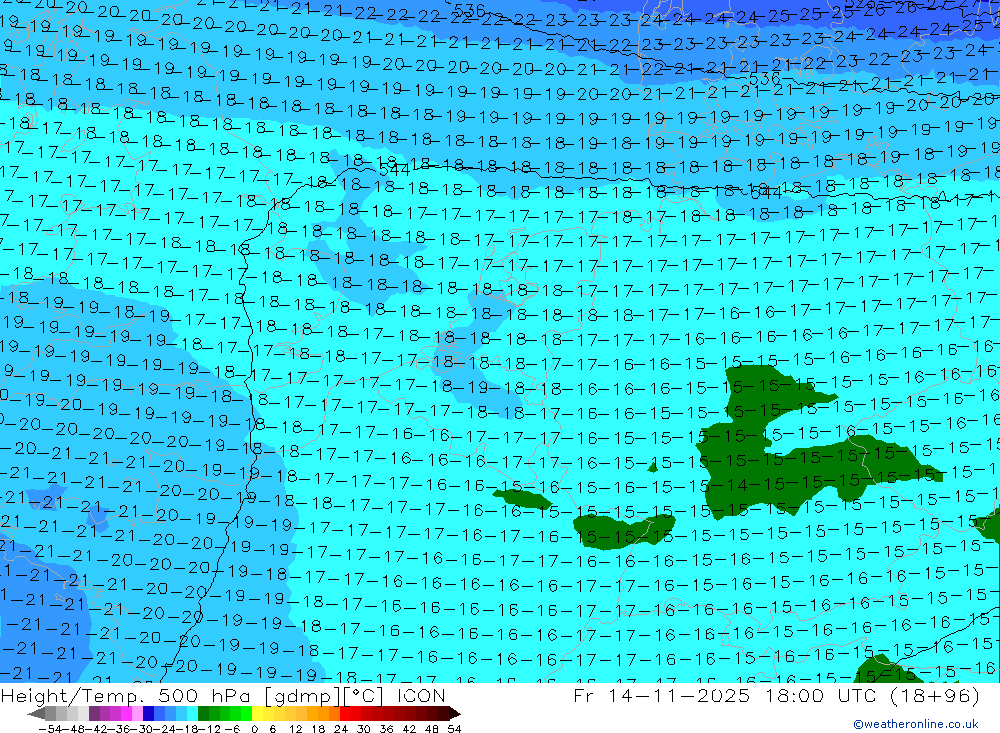Pick the pure red swatch above 24

pos(345,714)
